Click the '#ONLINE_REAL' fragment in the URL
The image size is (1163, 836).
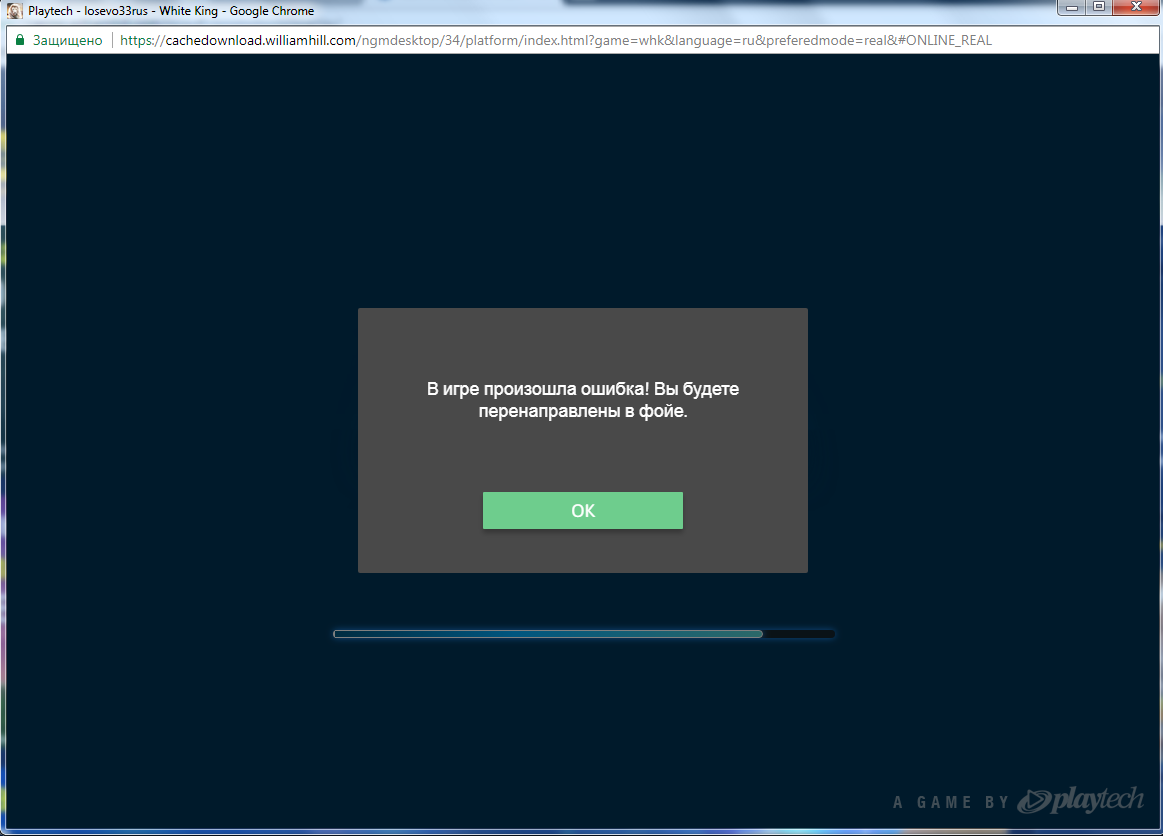(x=947, y=40)
